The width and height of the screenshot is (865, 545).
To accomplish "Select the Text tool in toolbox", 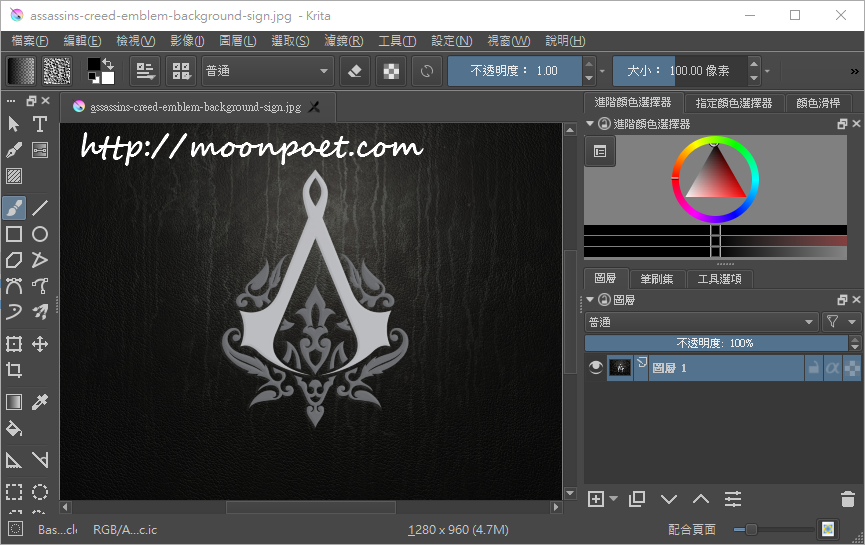I will point(40,124).
